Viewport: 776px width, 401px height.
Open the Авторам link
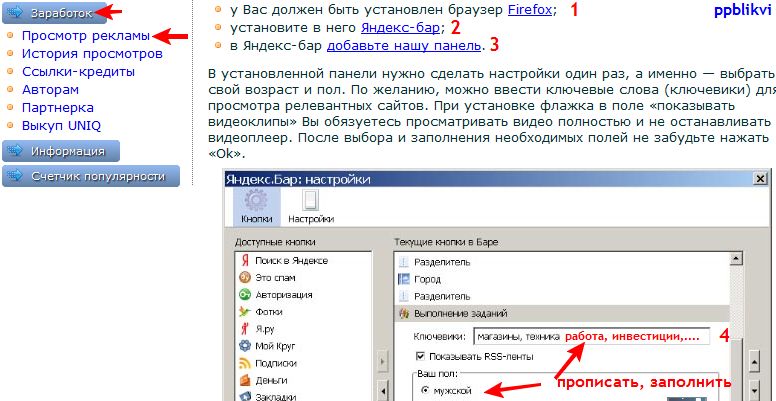(x=50, y=90)
